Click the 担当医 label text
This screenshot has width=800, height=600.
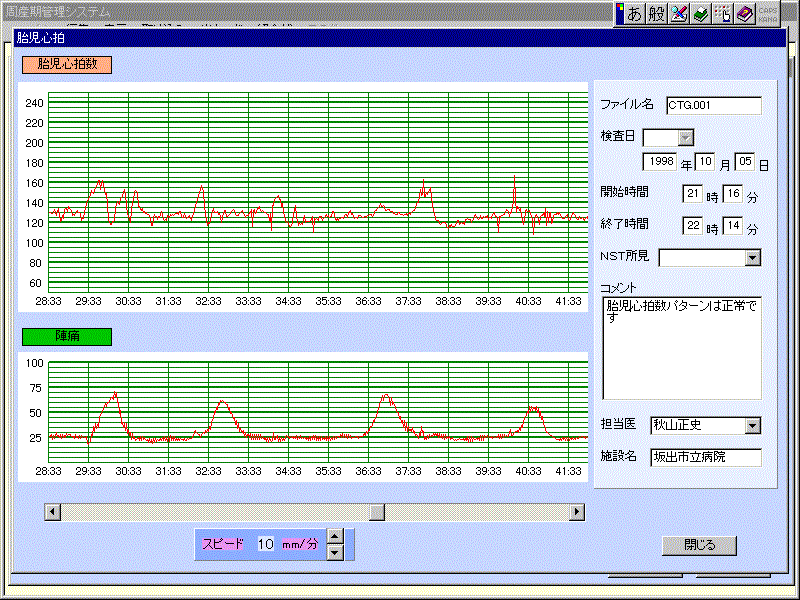click(618, 423)
